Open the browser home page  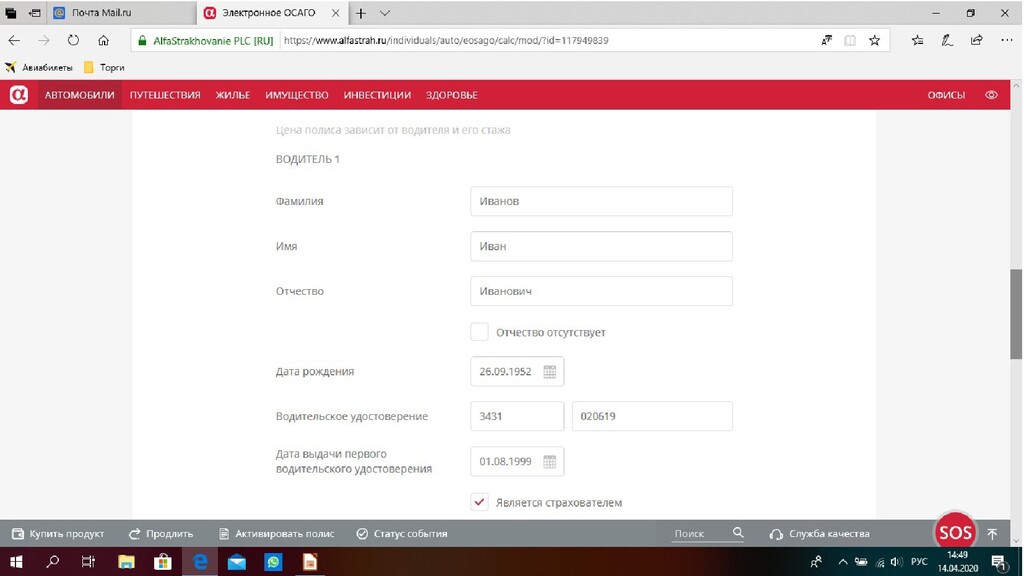[103, 40]
